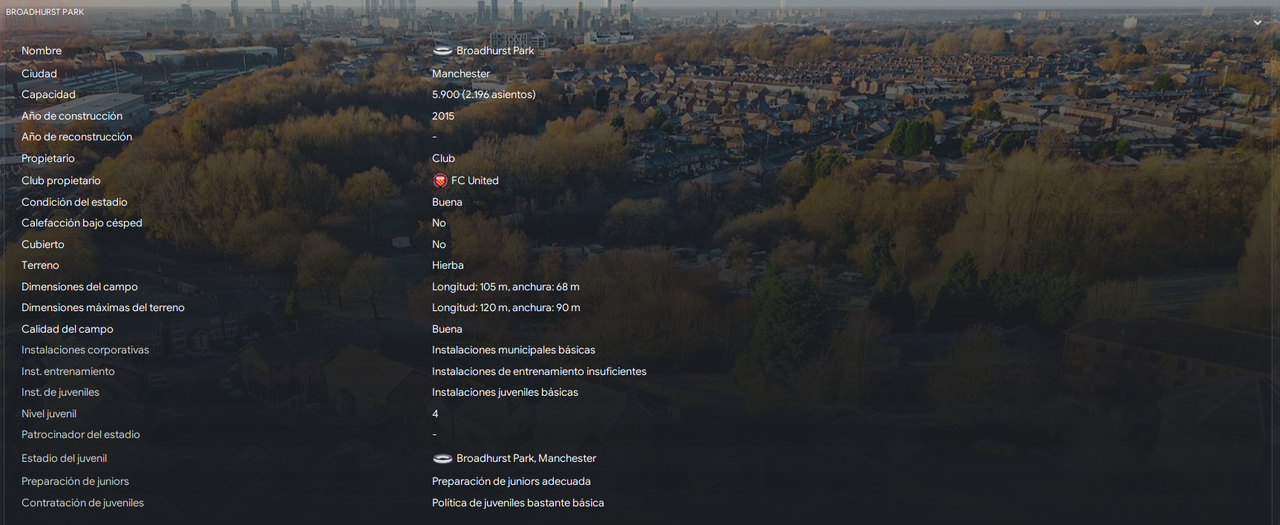Click the Dimensiones del campo label
The image size is (1280, 525).
tap(80, 287)
